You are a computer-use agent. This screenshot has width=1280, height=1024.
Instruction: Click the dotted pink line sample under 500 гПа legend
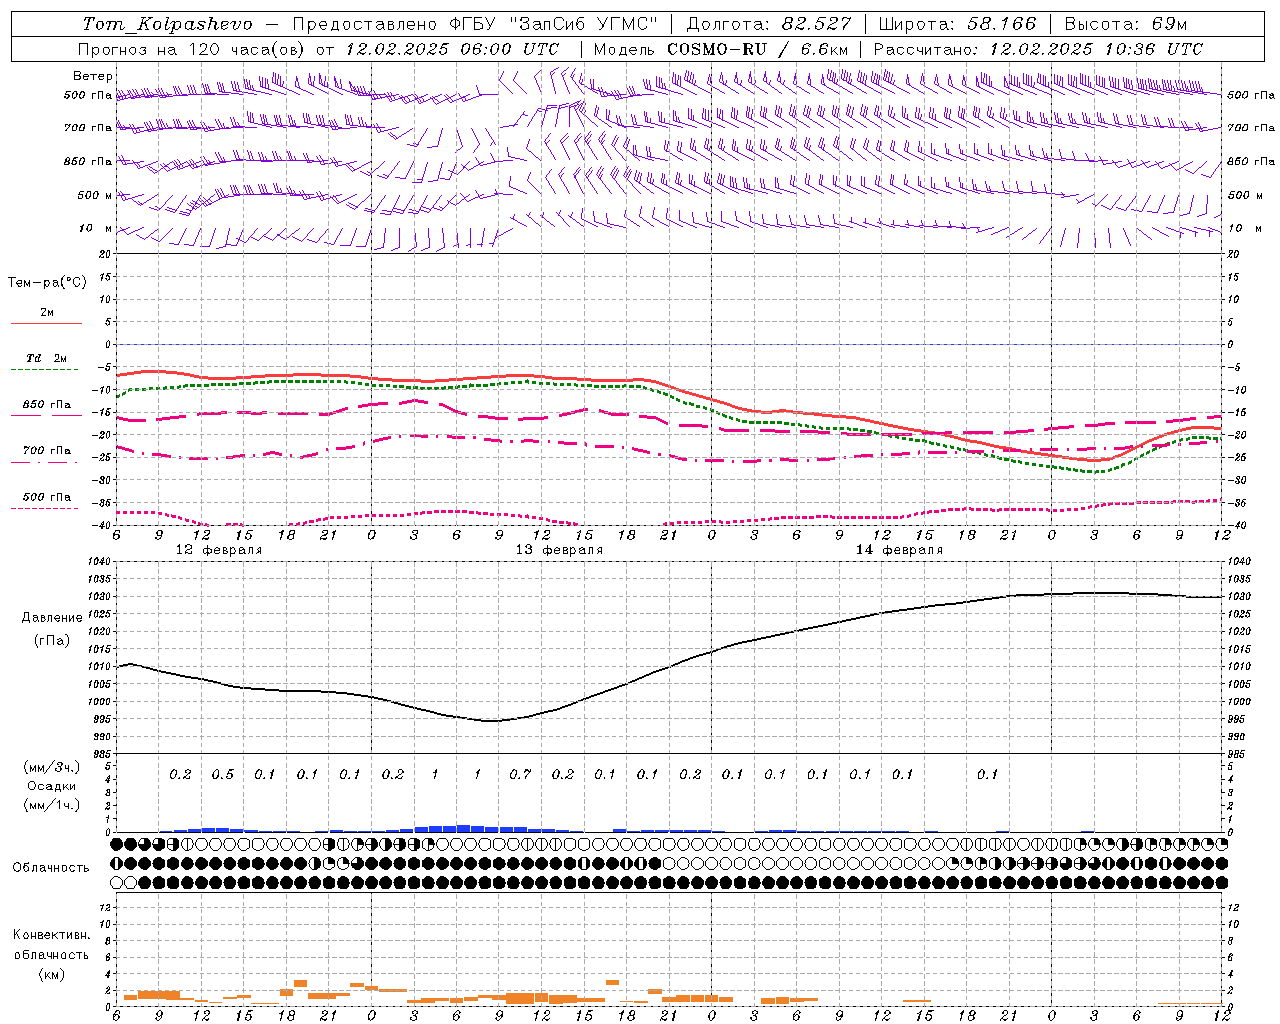(44, 508)
